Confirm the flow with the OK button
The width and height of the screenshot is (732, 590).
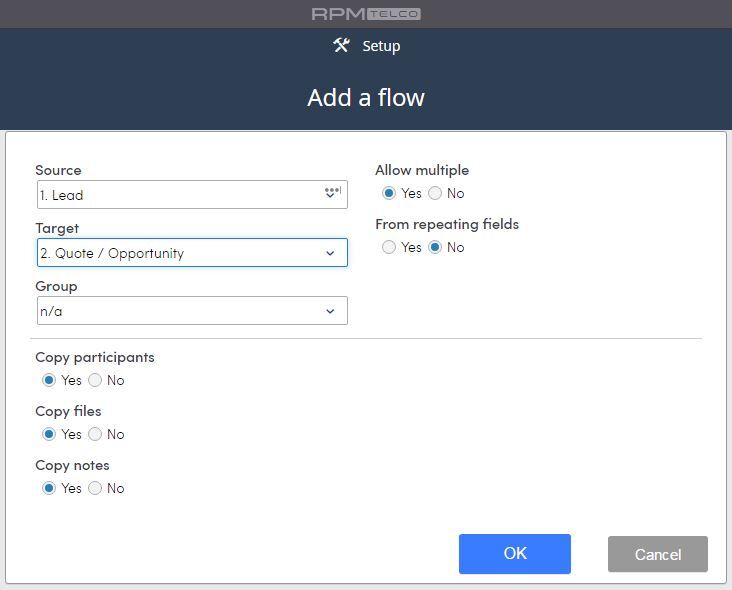click(514, 554)
